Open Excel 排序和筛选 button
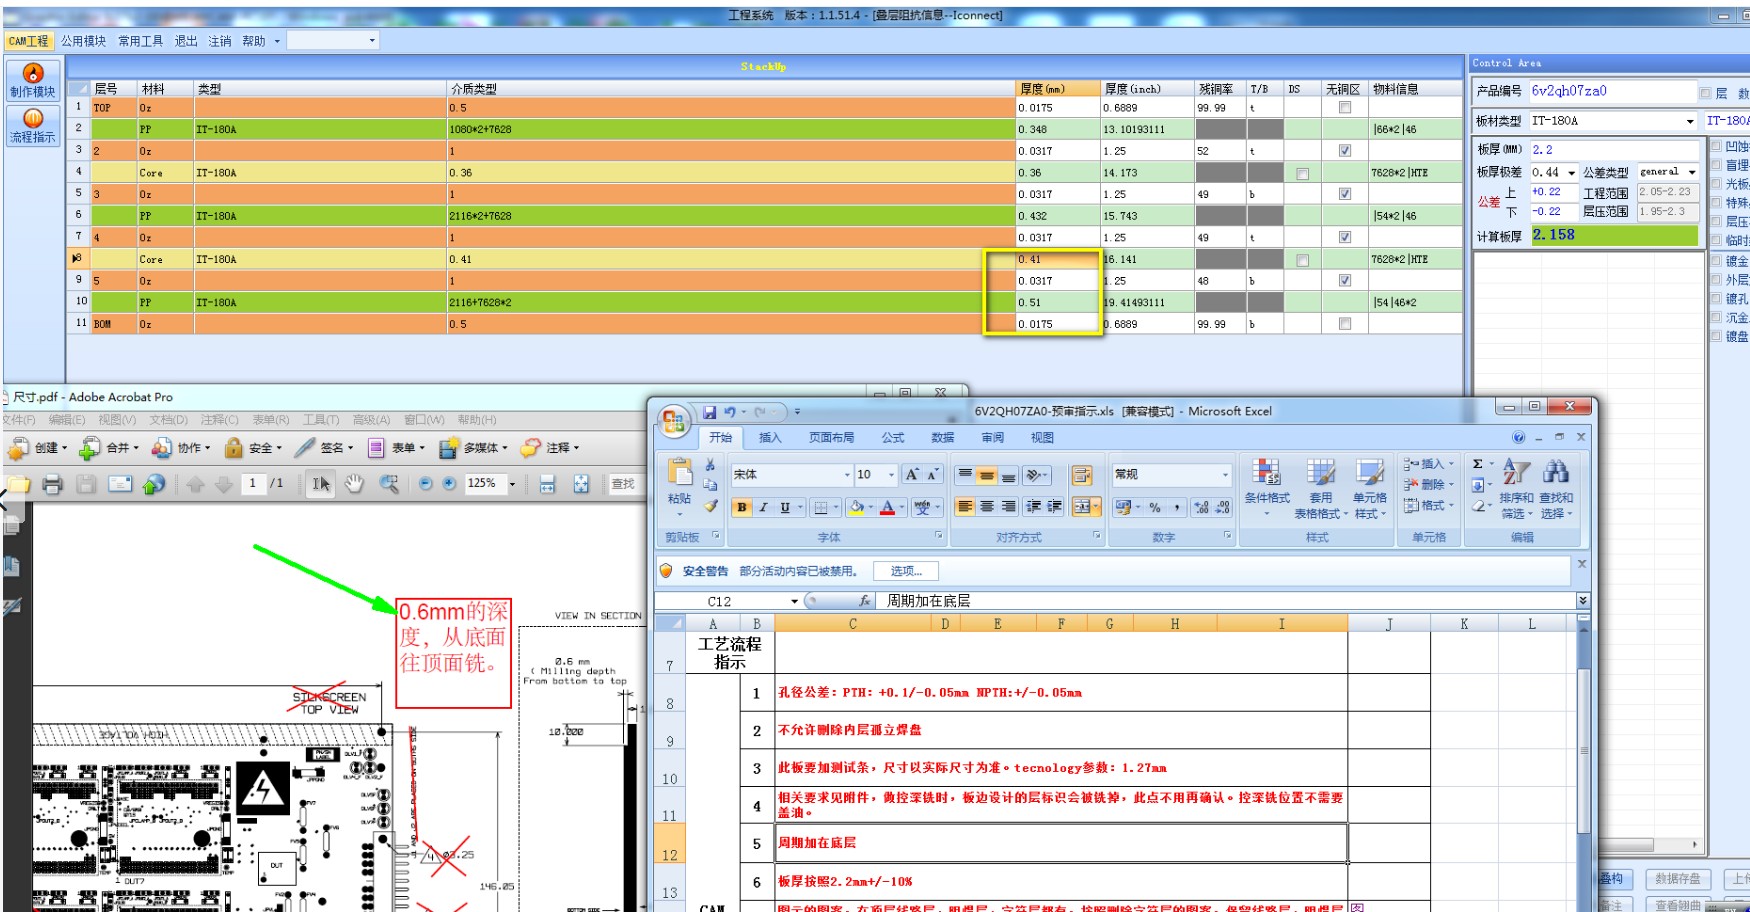Image resolution: width=1750 pixels, height=912 pixels. pos(1516,488)
